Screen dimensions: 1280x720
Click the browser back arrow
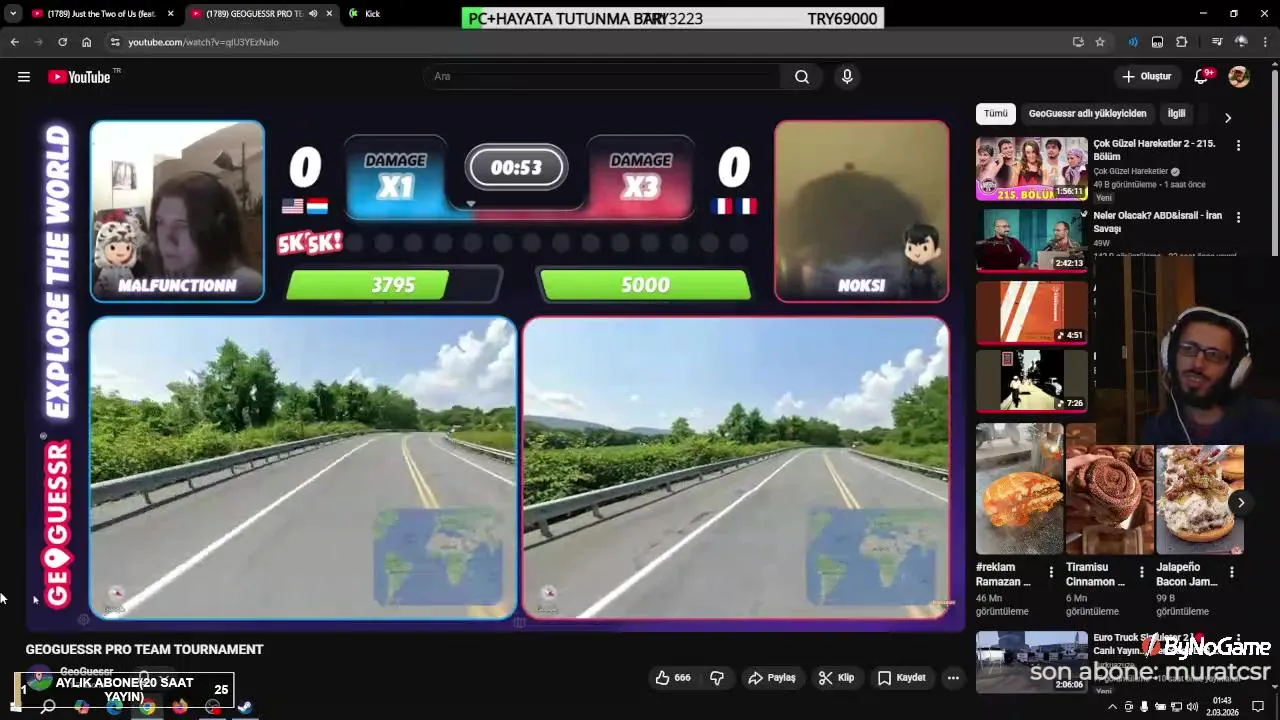pos(14,42)
